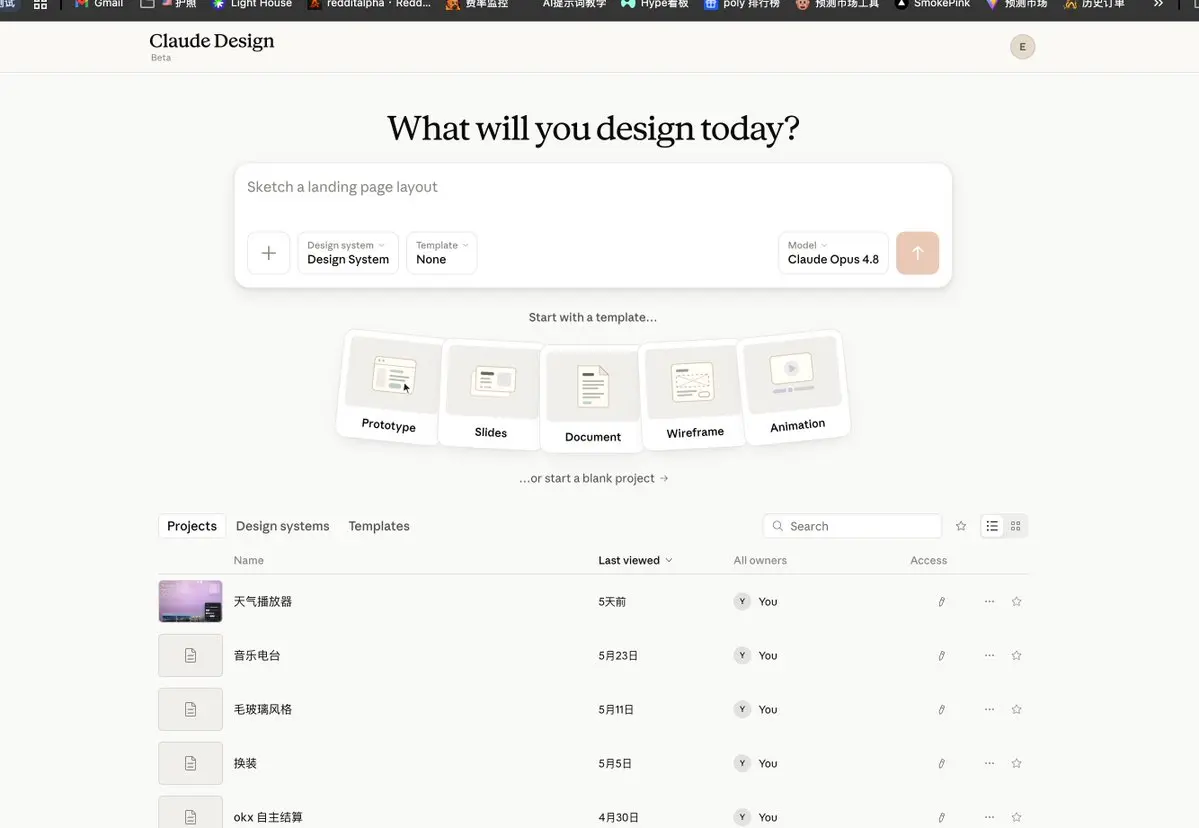Click the 5月23日 date cell
This screenshot has height=828, width=1199.
(618, 655)
